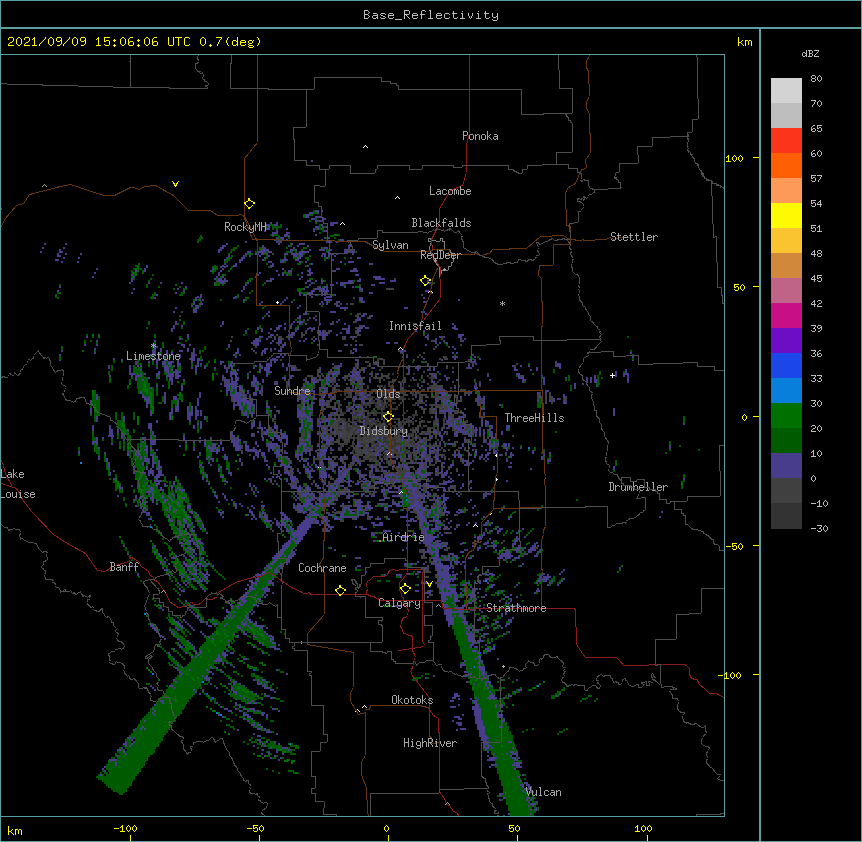862x842 pixels.
Task: Select the Banff label
Action: 124,567
